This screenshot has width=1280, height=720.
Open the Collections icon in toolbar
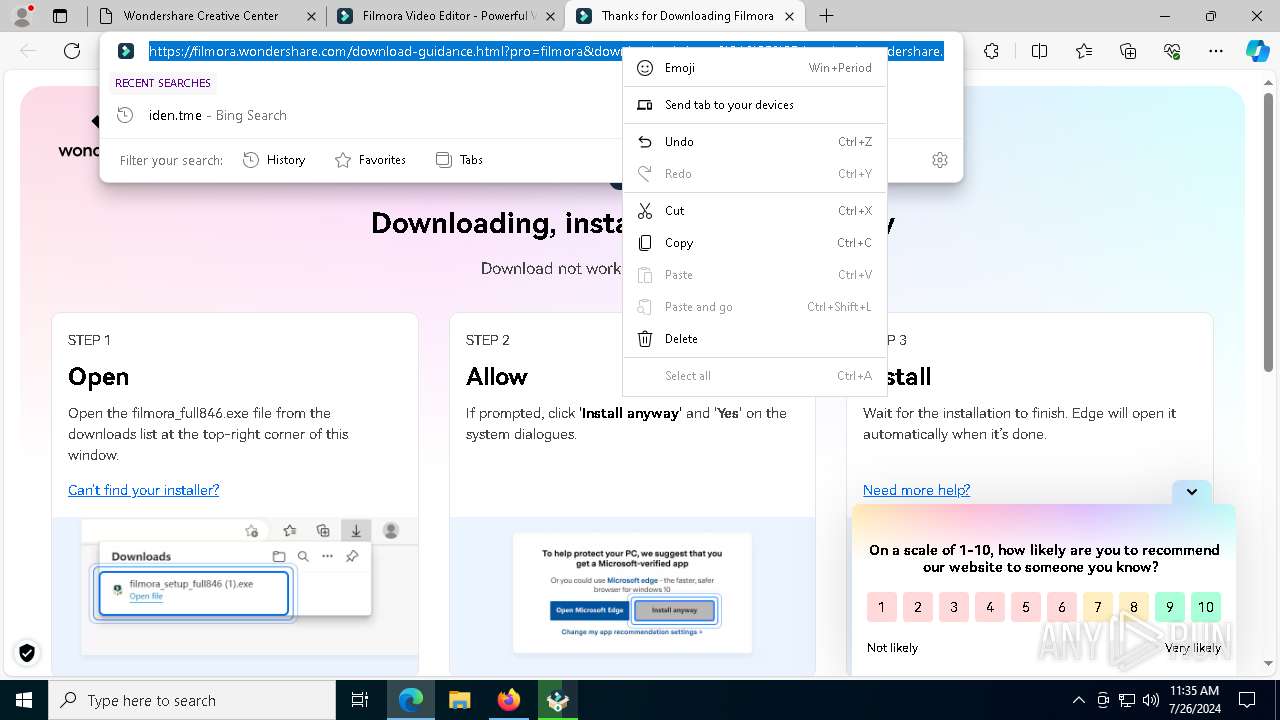tap(1128, 51)
